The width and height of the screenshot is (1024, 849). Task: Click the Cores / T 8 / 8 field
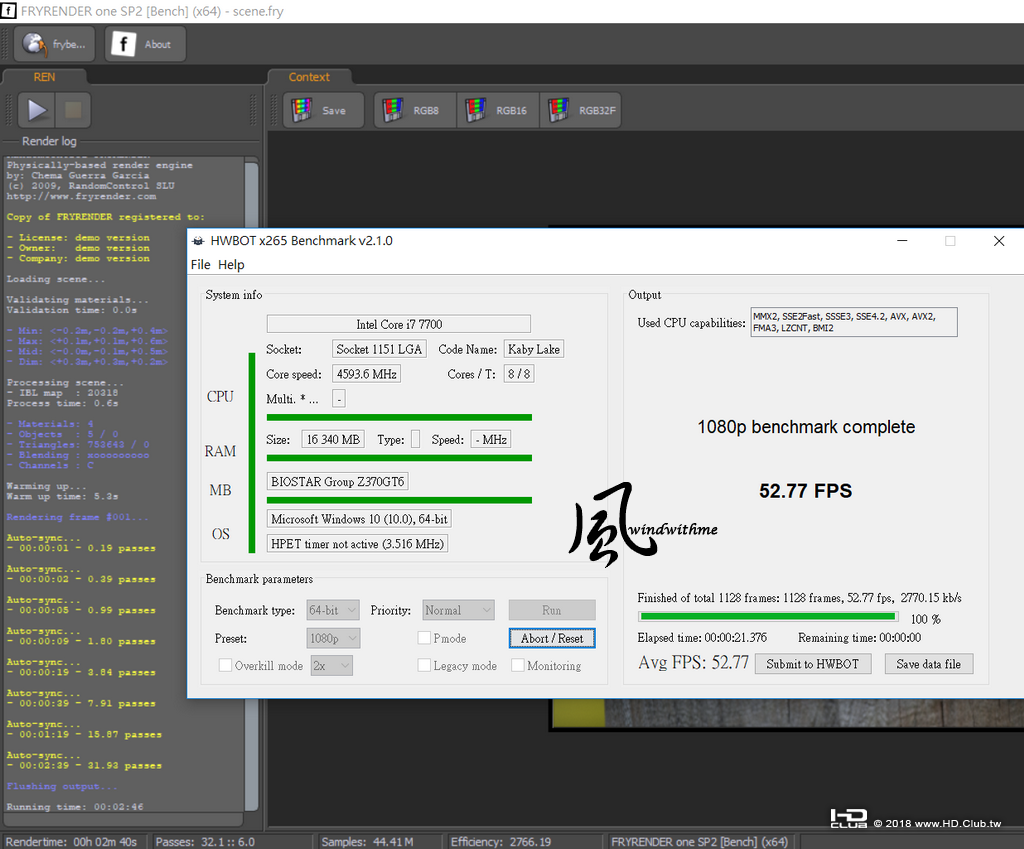coord(519,374)
